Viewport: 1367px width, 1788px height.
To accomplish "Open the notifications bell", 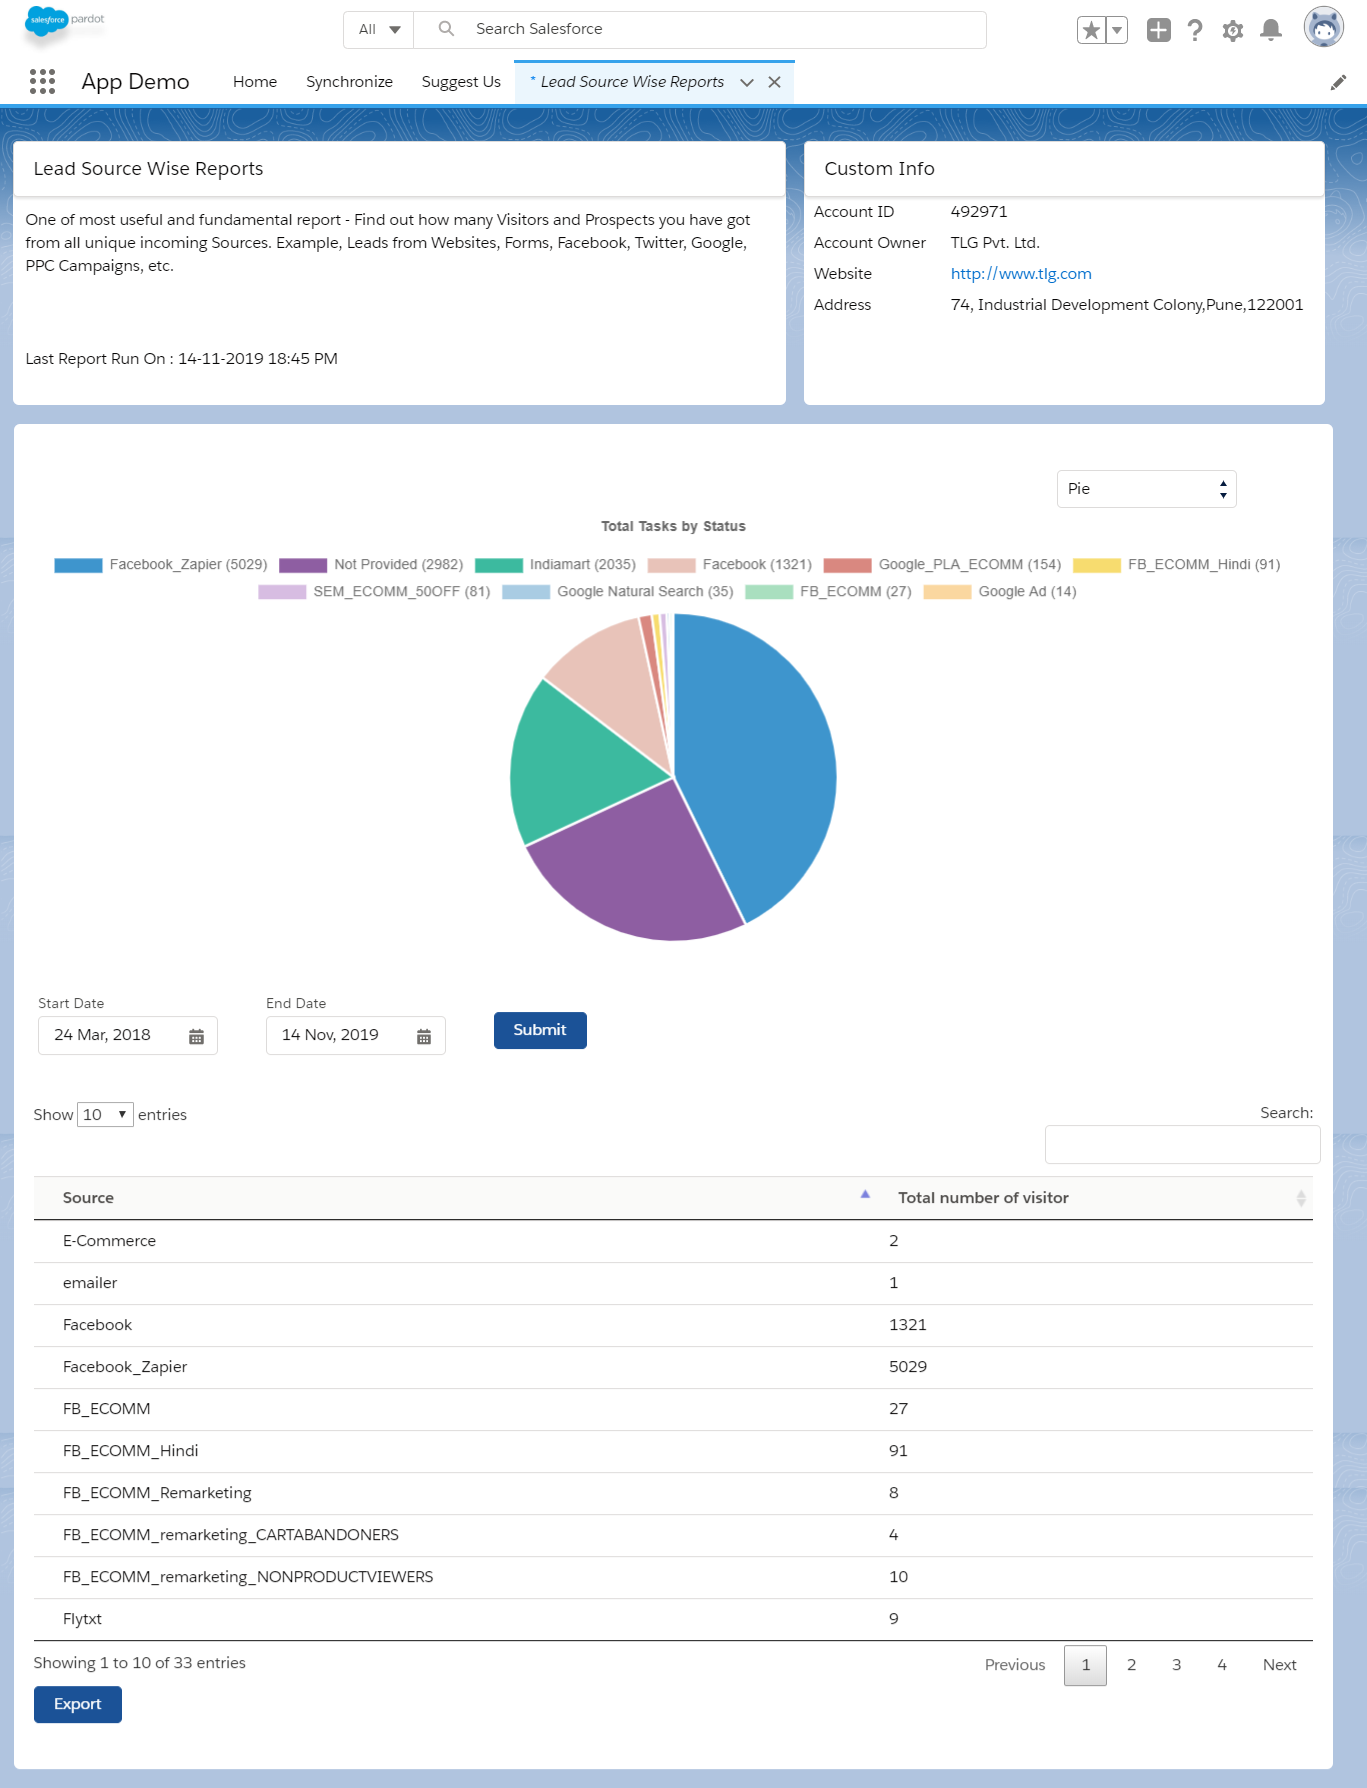I will point(1271,31).
